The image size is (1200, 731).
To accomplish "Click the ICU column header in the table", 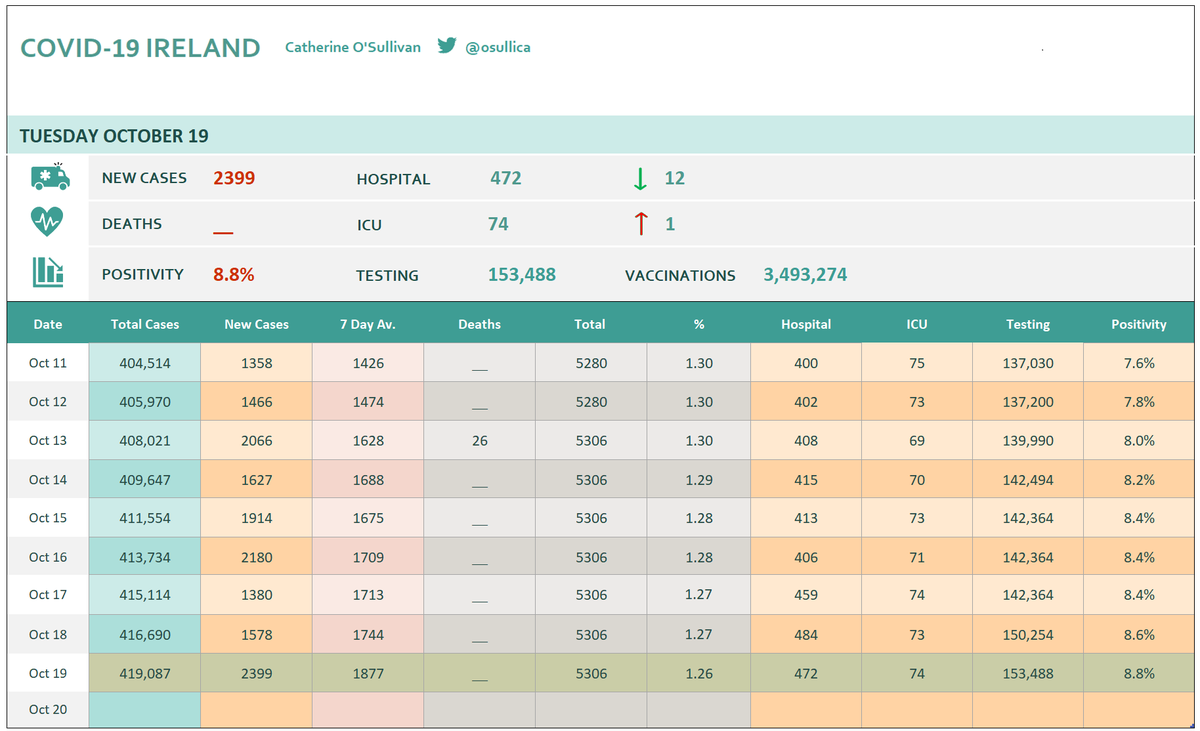I will (x=917, y=324).
